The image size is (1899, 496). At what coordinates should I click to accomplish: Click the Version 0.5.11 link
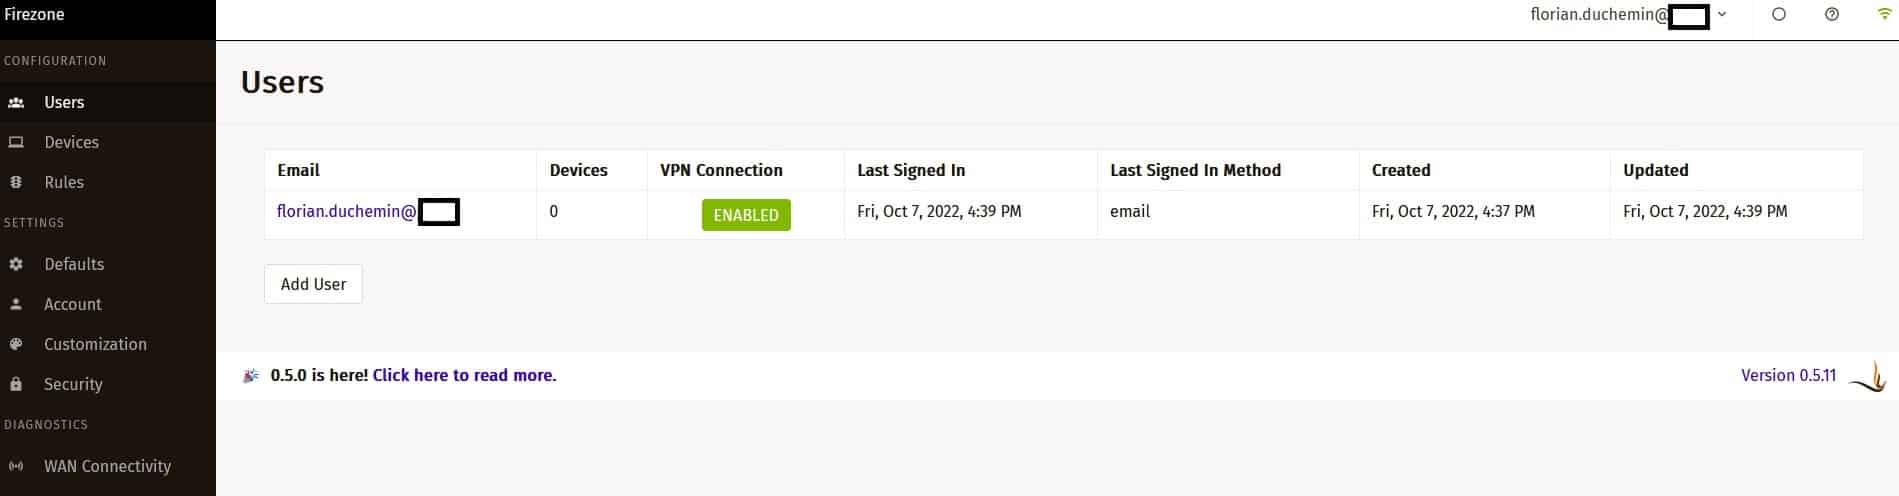click(x=1788, y=376)
